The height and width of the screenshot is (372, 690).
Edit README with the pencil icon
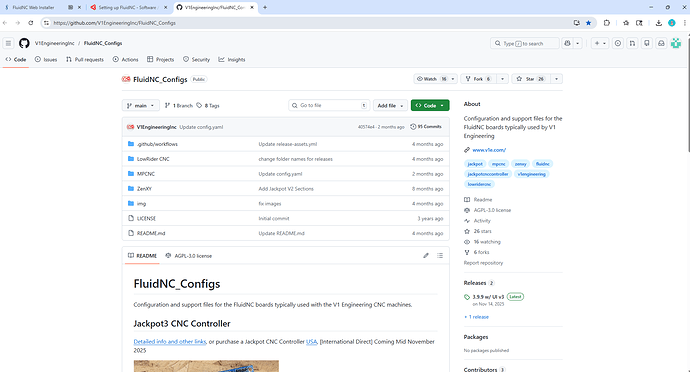pos(426,255)
